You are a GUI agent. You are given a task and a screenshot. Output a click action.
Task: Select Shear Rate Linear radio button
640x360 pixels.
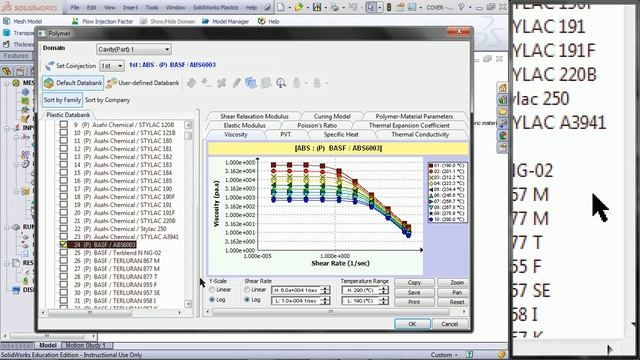(x=247, y=289)
